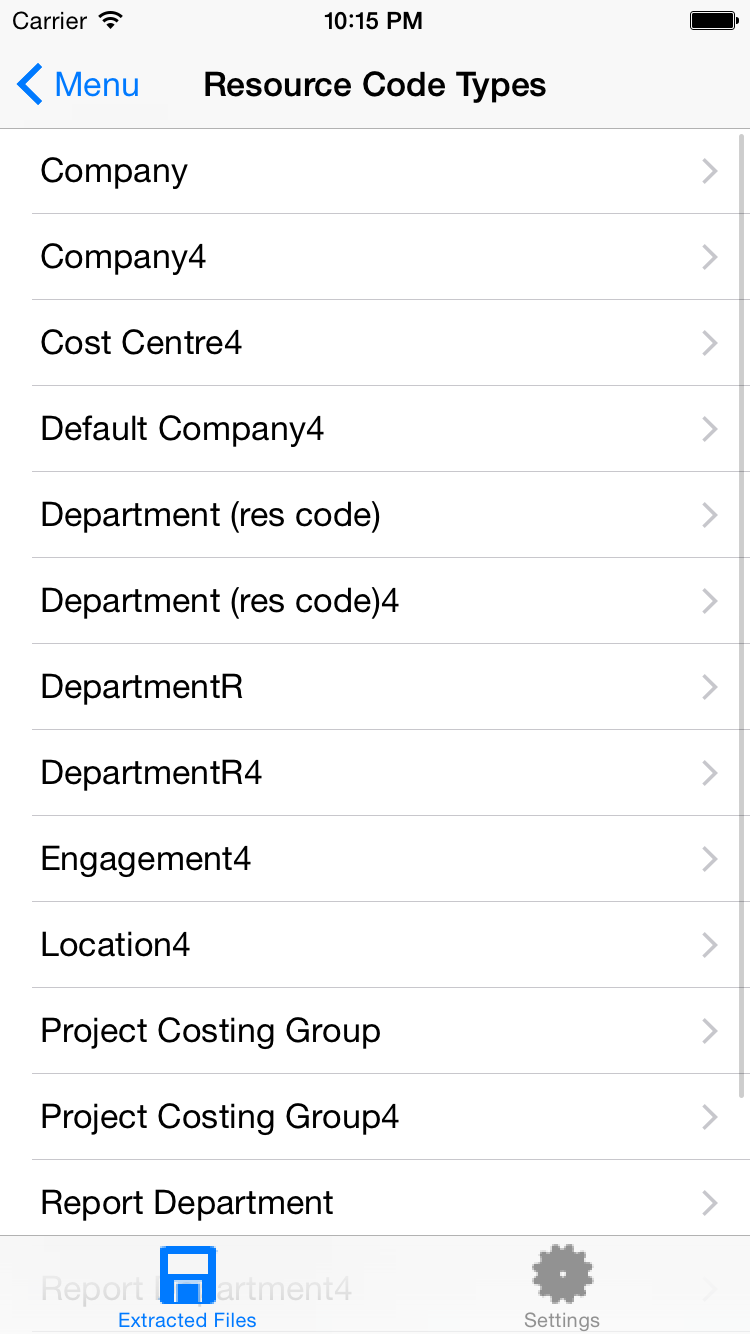The height and width of the screenshot is (1334, 750).
Task: Select Project Costing Group4
Action: [x=219, y=1118]
